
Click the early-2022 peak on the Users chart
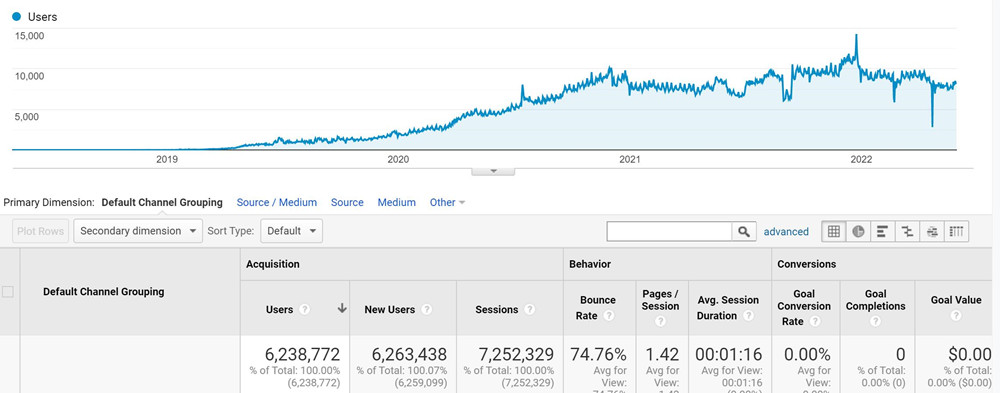tap(856, 36)
